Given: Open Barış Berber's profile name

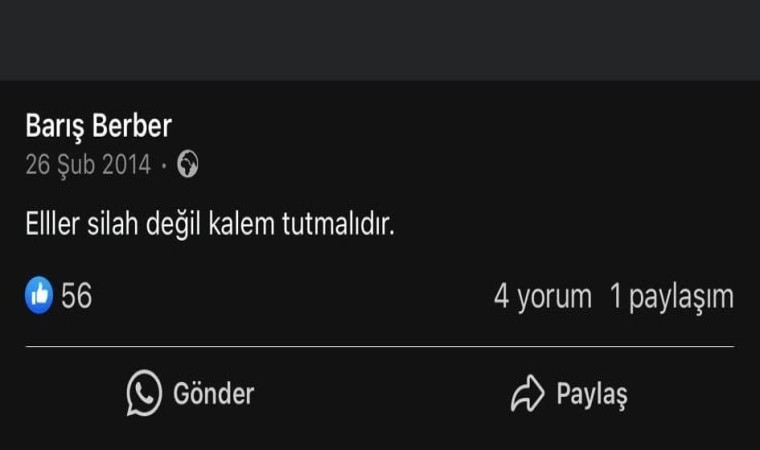Looking at the screenshot, I should [x=98, y=126].
